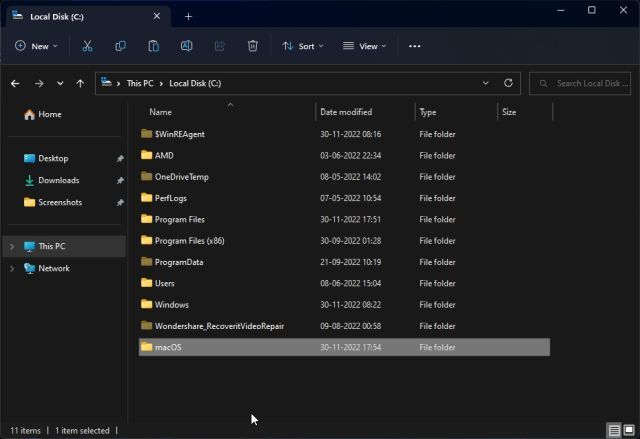The image size is (640, 439).
Task: Maximize the File Explorer window
Action: click(x=592, y=10)
